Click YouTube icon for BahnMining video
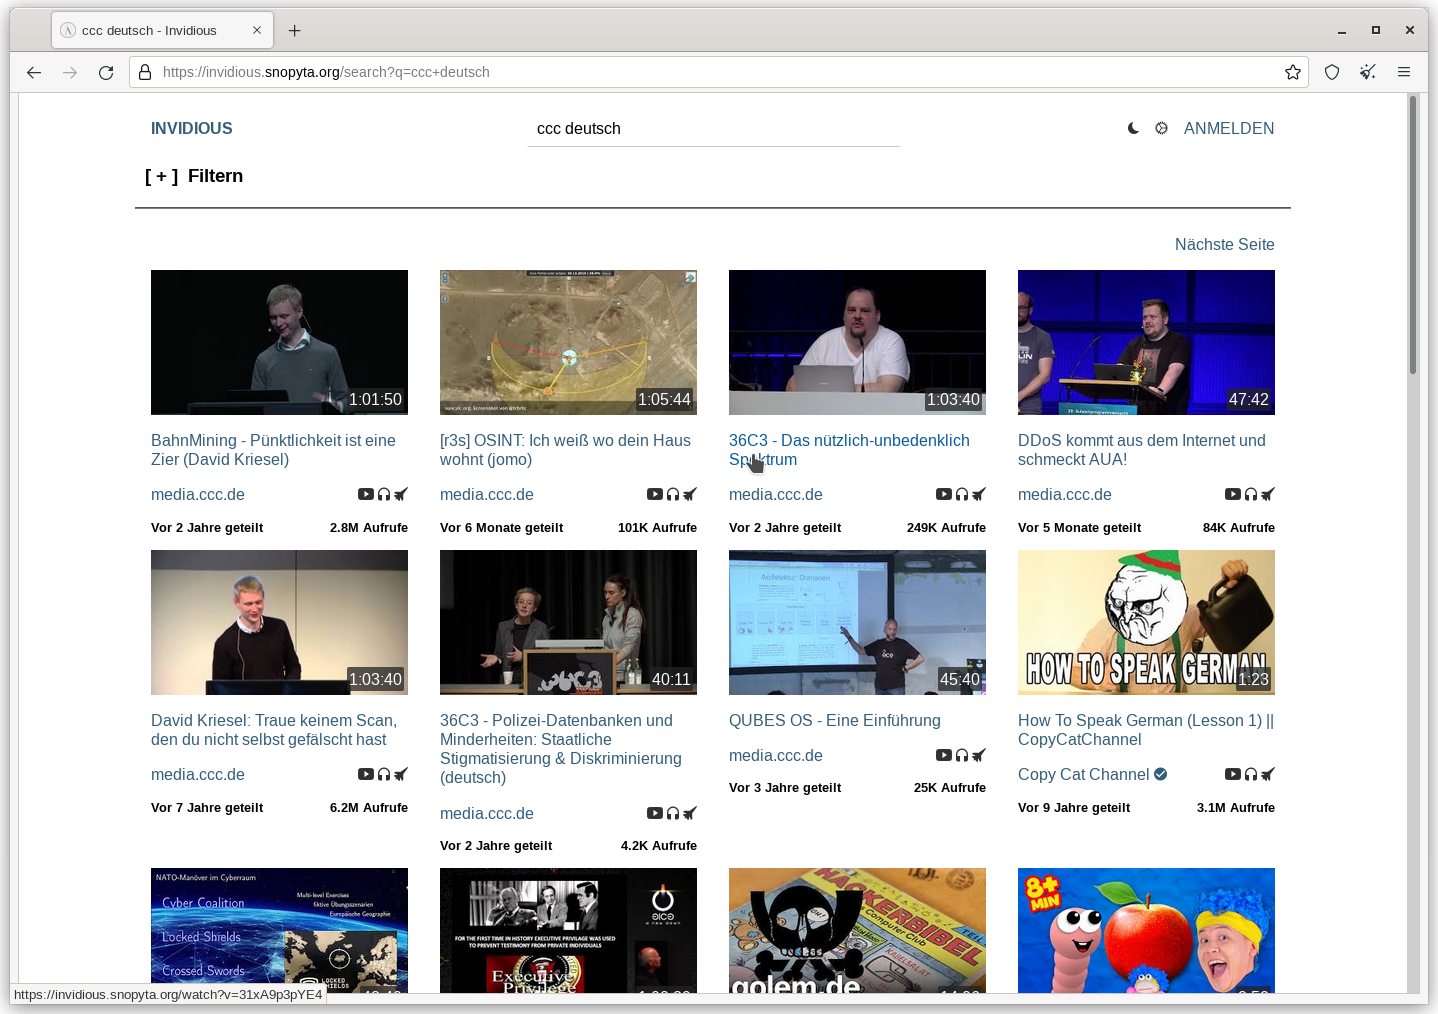 pos(366,494)
